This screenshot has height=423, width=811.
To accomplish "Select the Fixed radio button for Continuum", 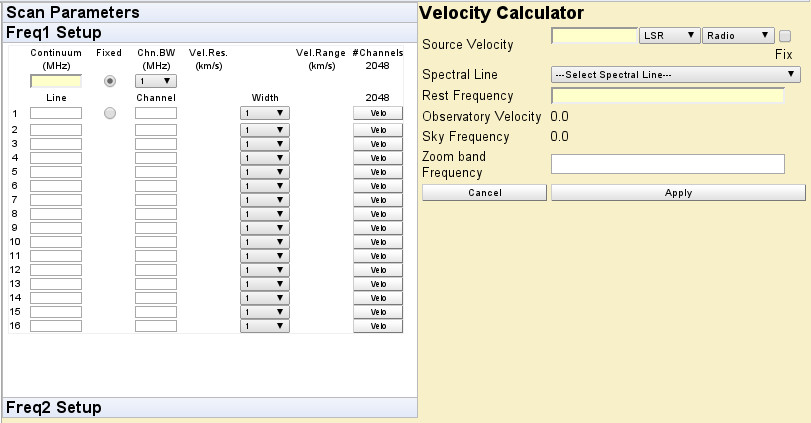I will pos(110,80).
